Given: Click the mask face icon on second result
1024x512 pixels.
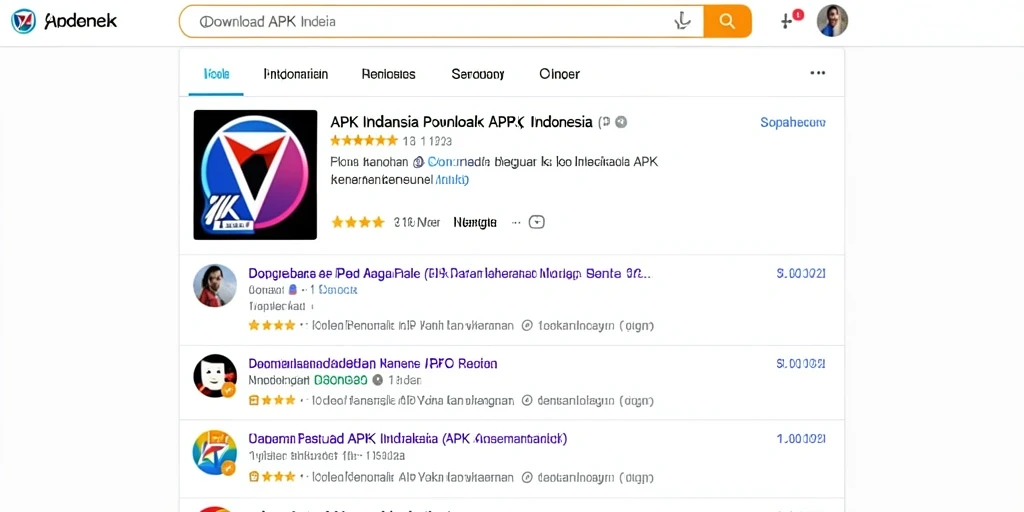Looking at the screenshot, I should tap(215, 376).
